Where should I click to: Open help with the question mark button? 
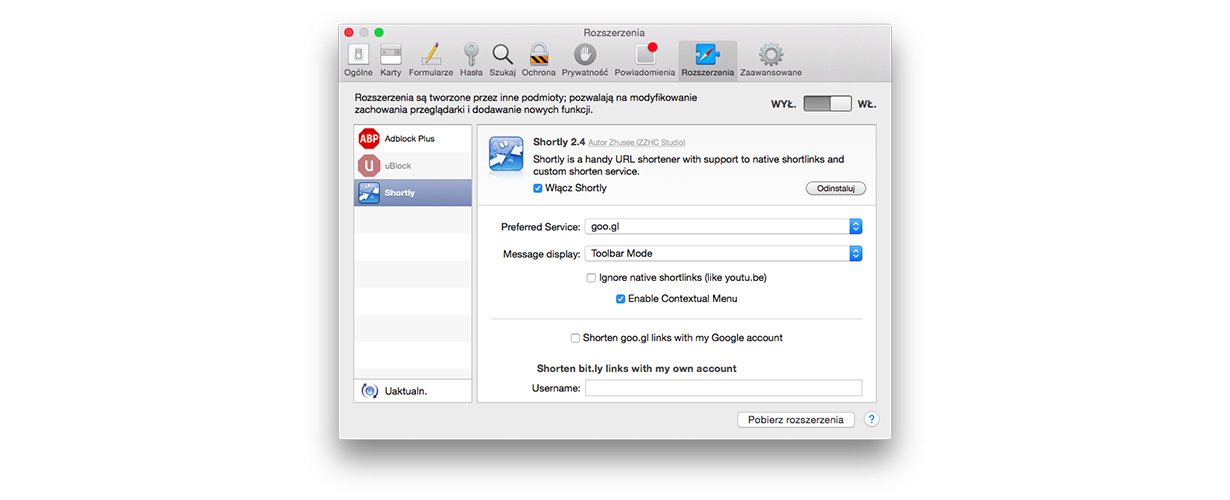[872, 420]
